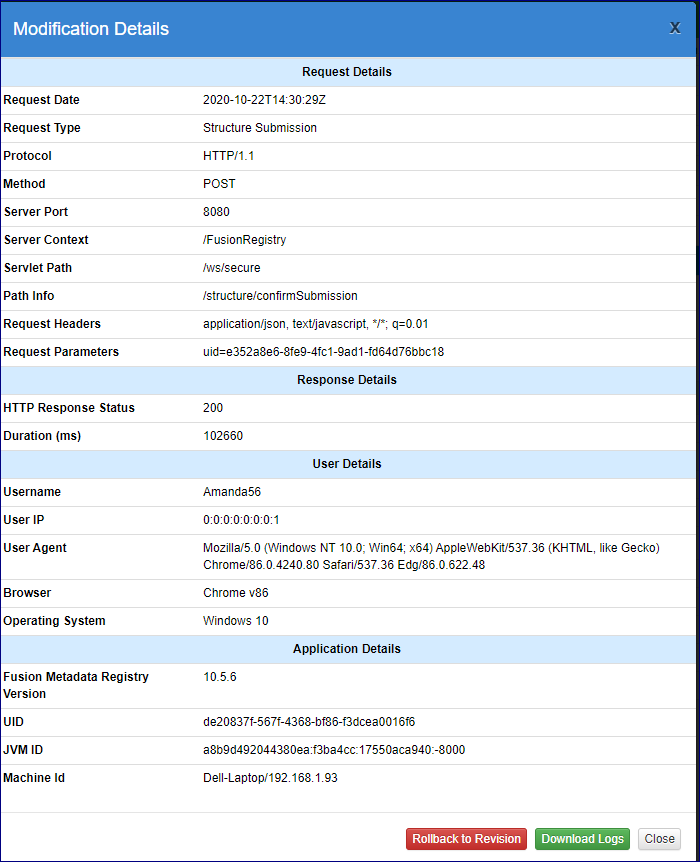Click the username value Amanda56
The image size is (700, 862).
pos(232,492)
